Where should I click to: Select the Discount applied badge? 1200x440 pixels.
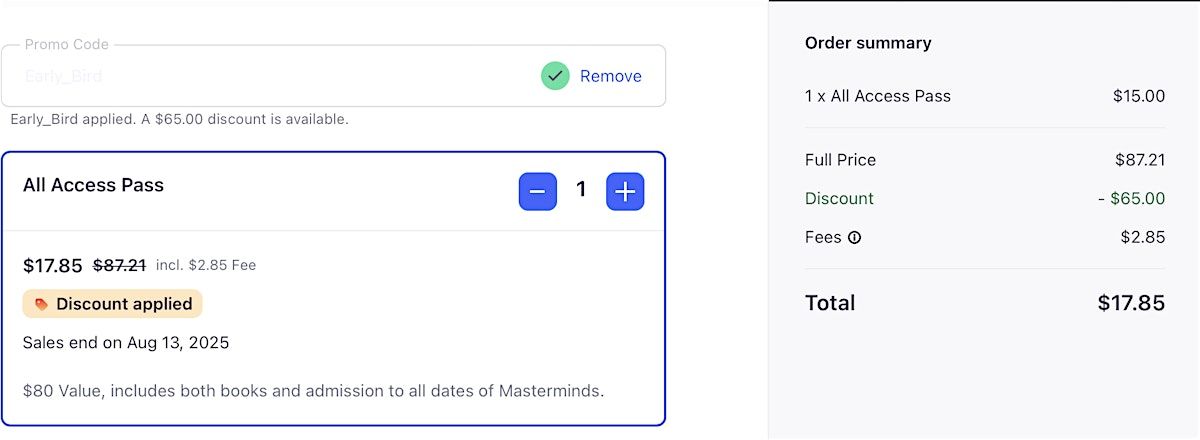(x=112, y=304)
